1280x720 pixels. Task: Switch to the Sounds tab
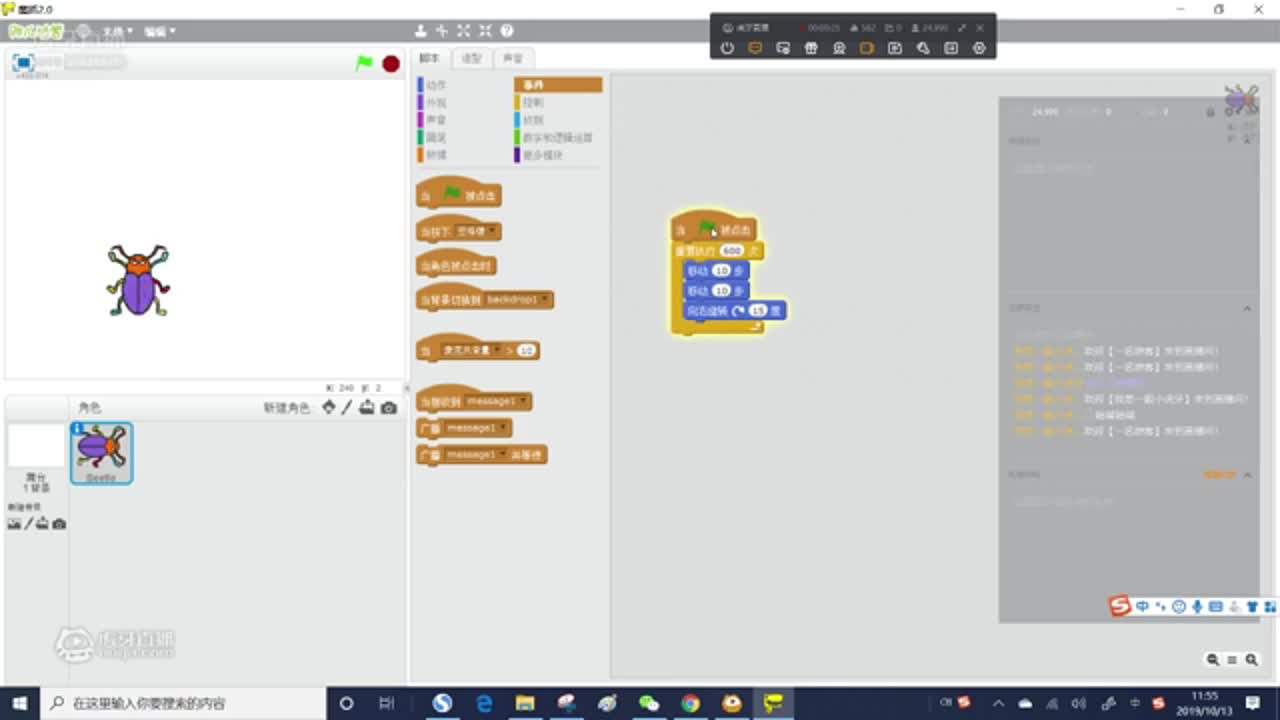click(x=512, y=58)
